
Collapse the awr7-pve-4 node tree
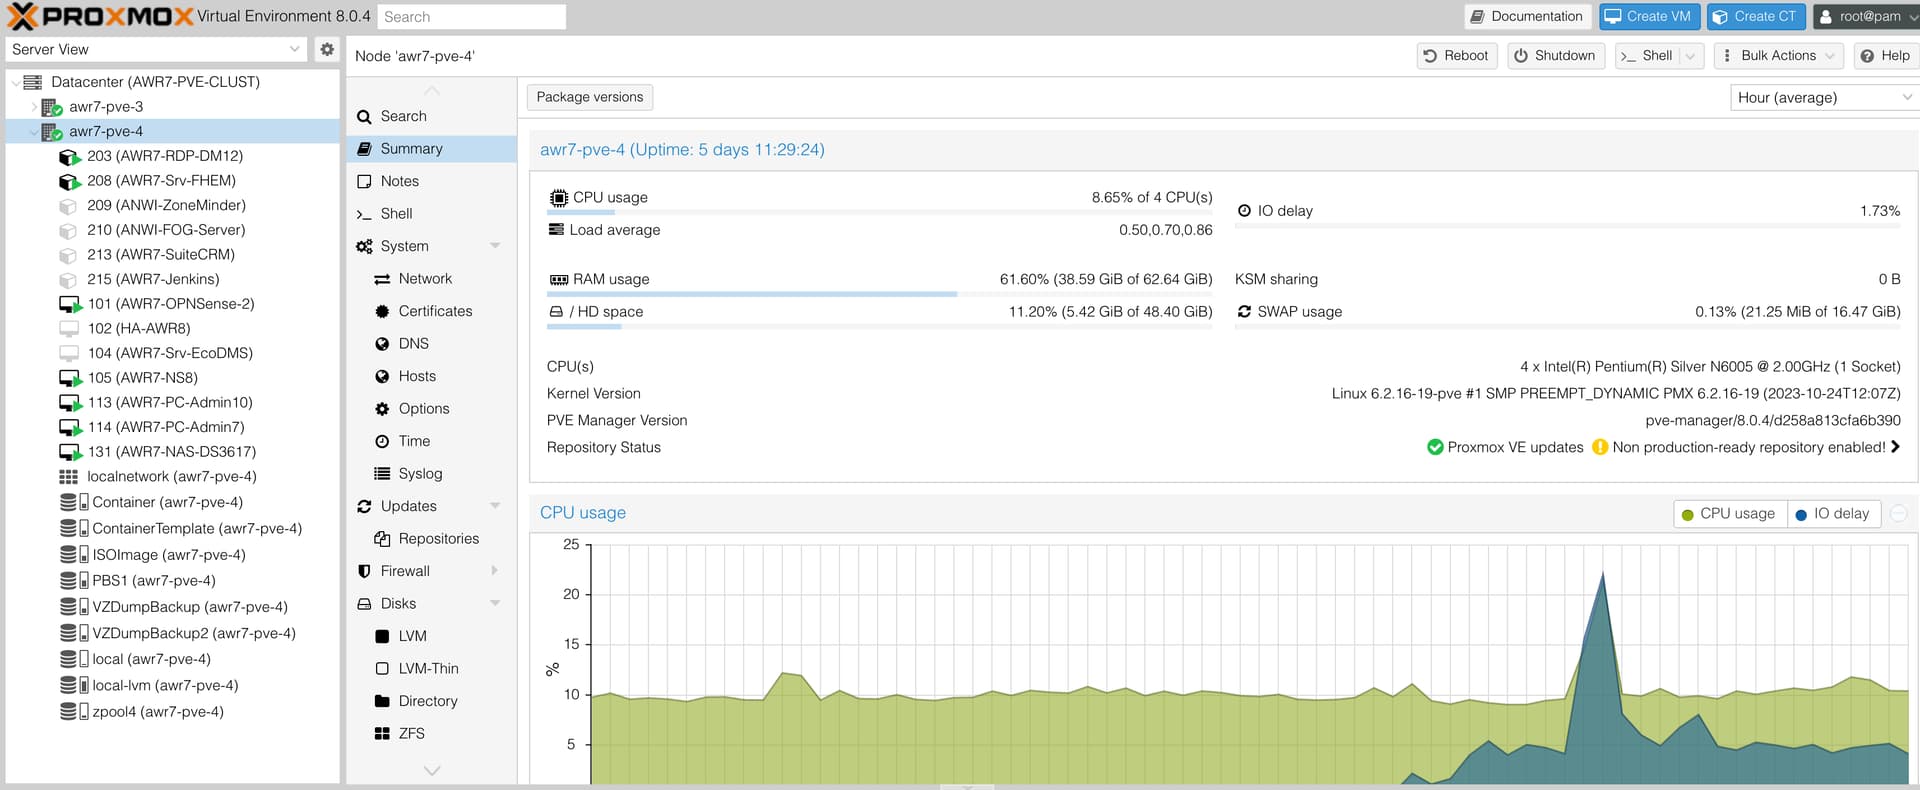[34, 132]
